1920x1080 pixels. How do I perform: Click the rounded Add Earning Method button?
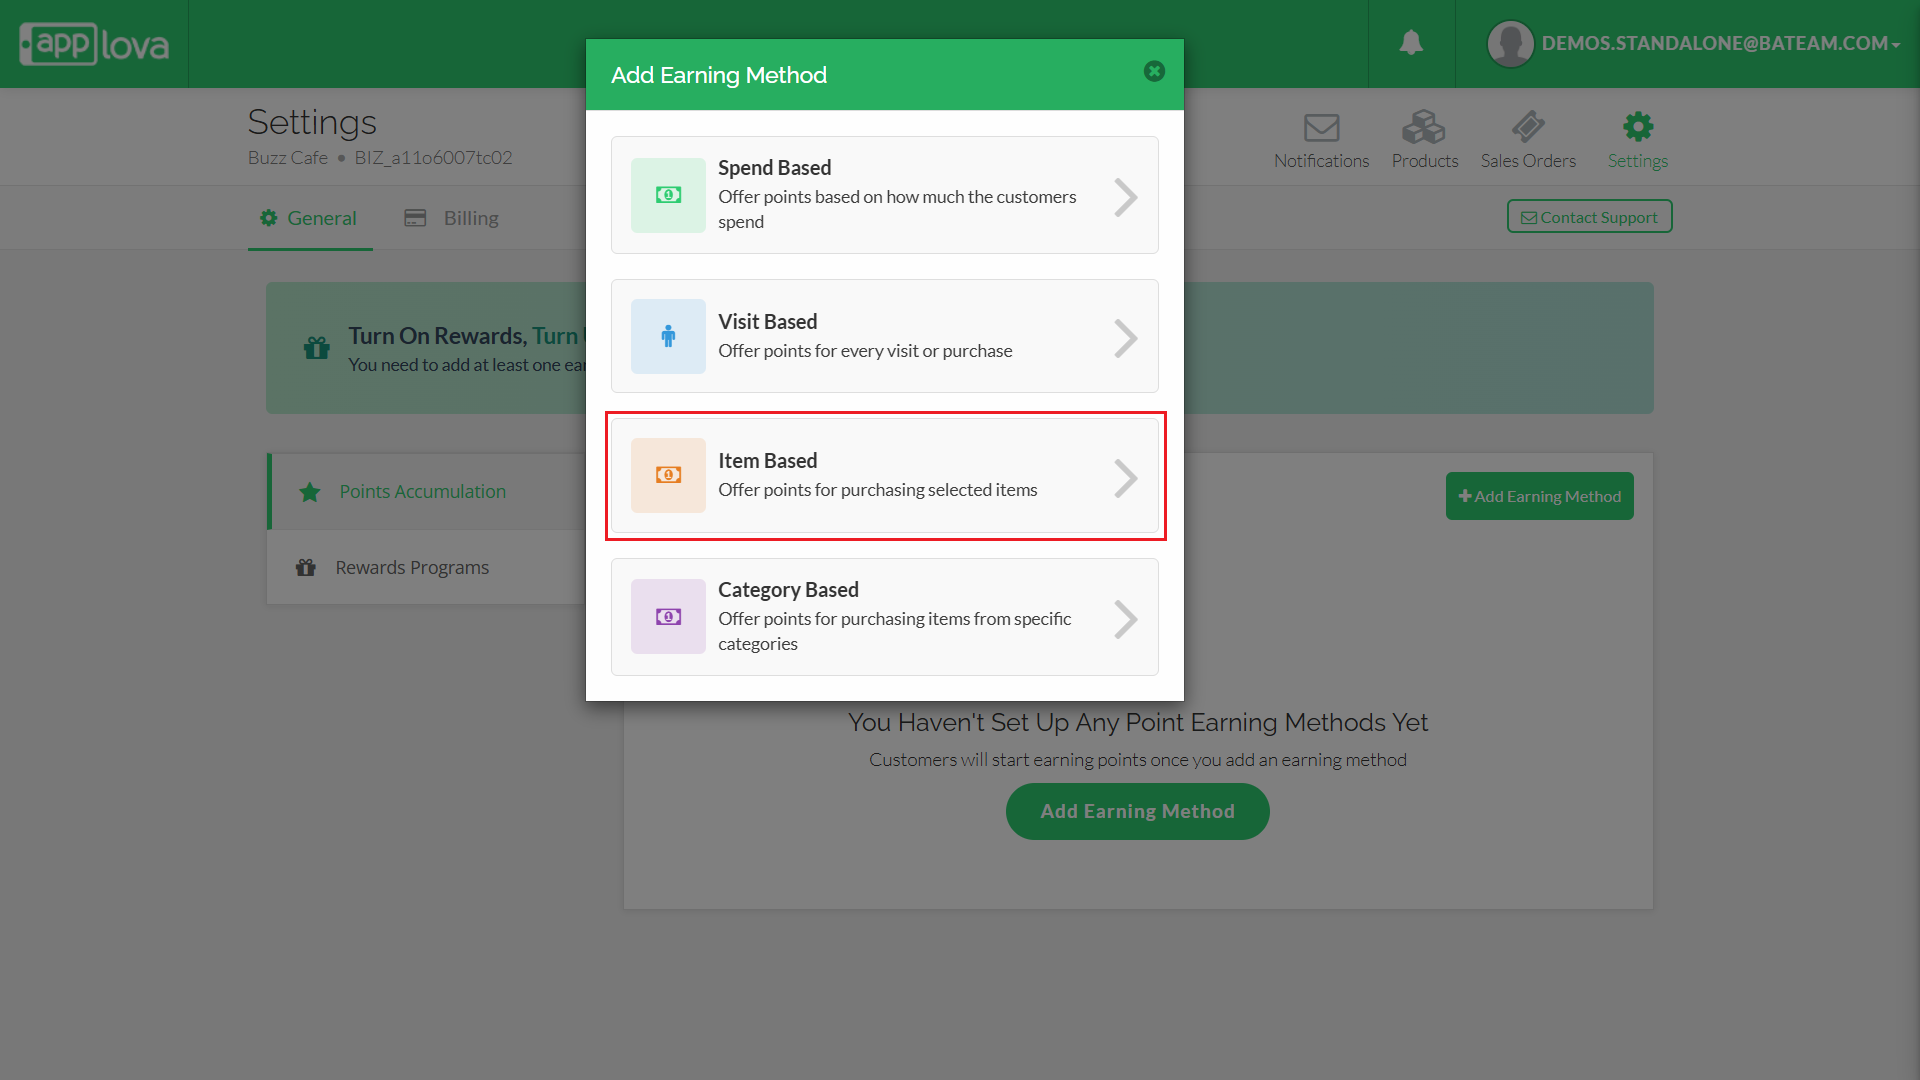click(x=1137, y=811)
